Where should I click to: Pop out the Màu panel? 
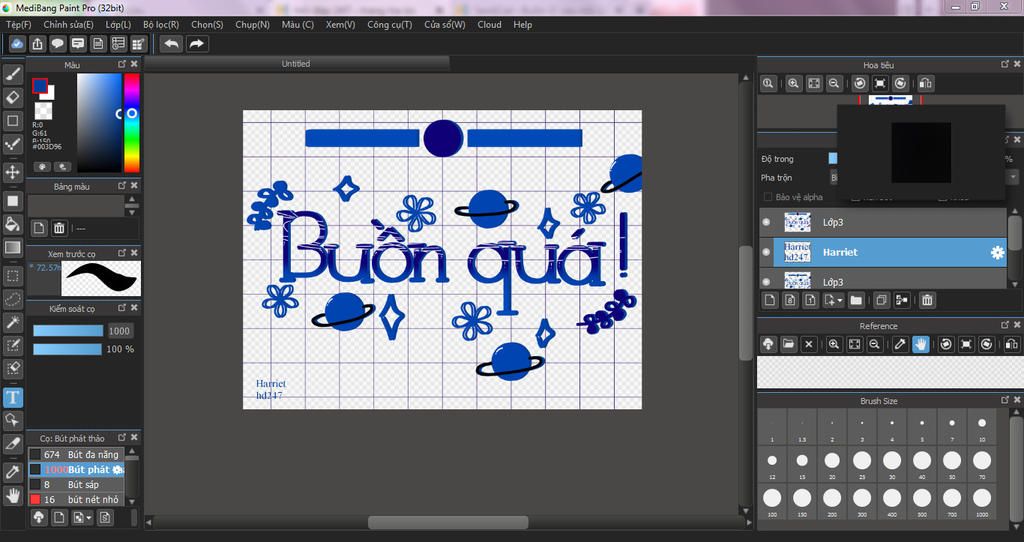click(122, 64)
